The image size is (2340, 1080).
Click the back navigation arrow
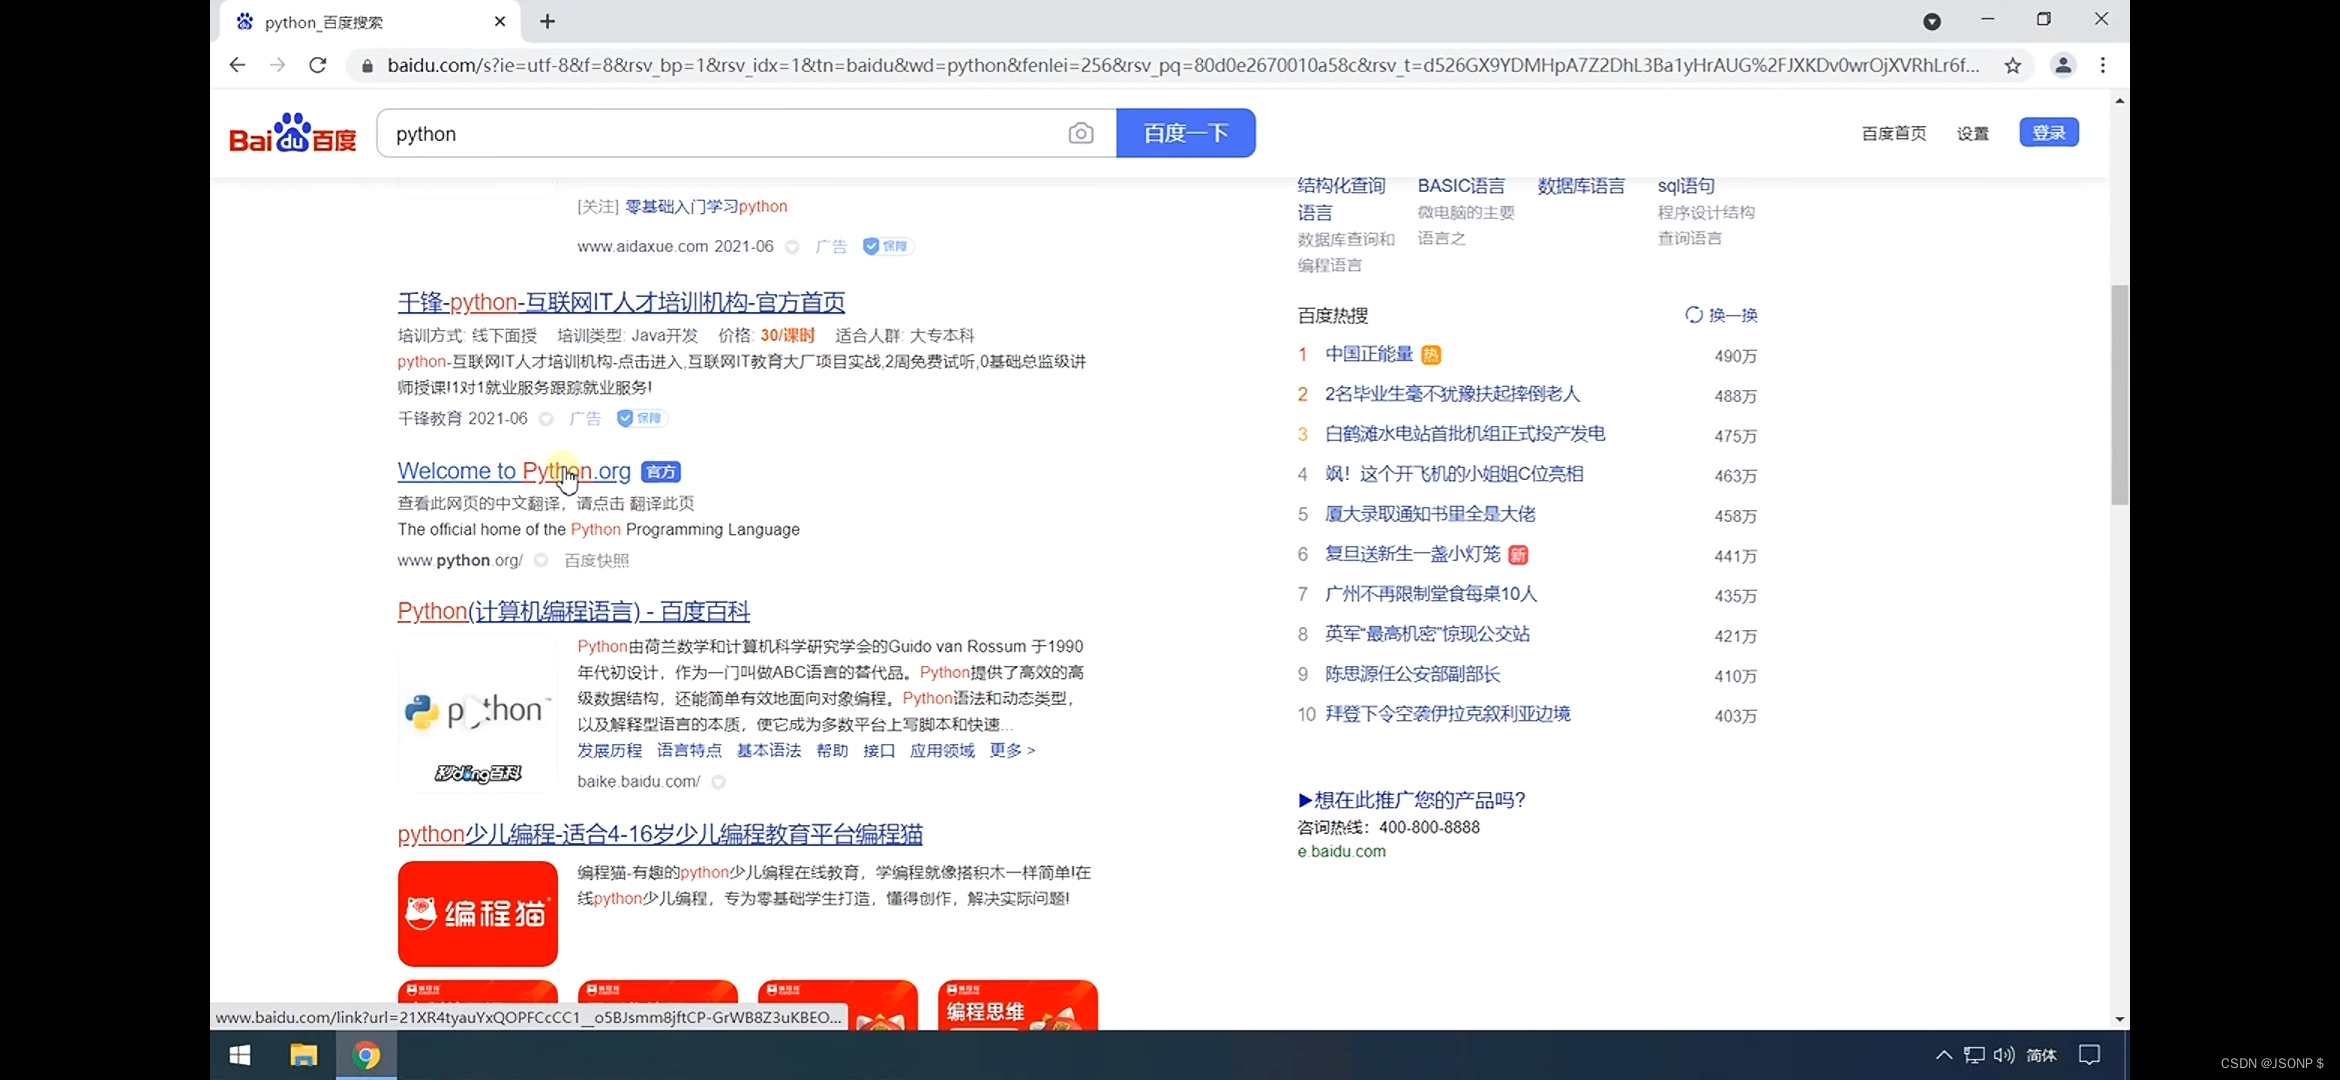[237, 65]
